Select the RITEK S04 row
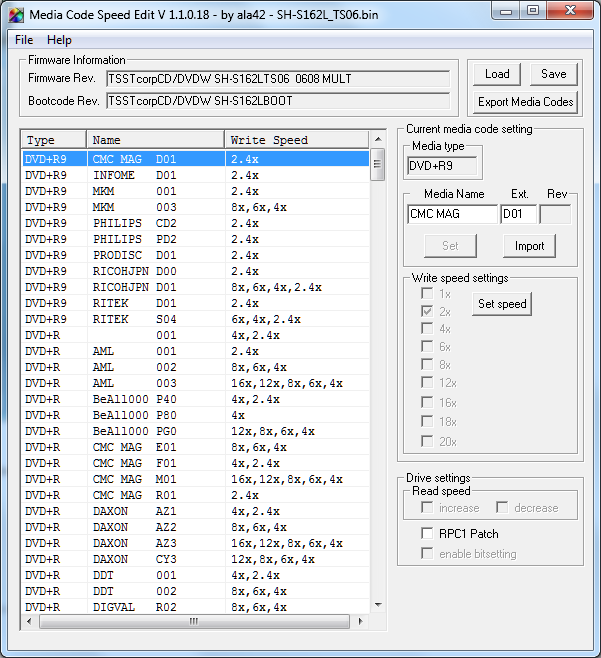Image resolution: width=601 pixels, height=658 pixels. [x=196, y=319]
